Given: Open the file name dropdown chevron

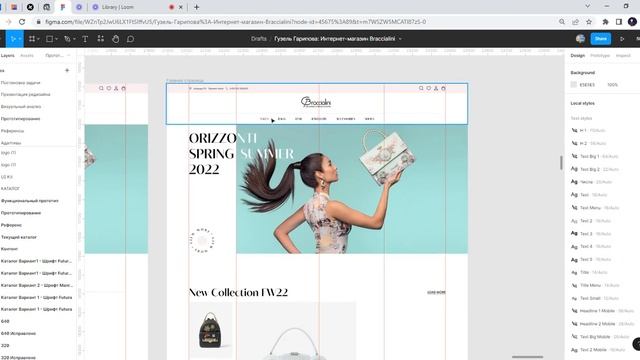Looking at the screenshot, I should tap(400, 39).
